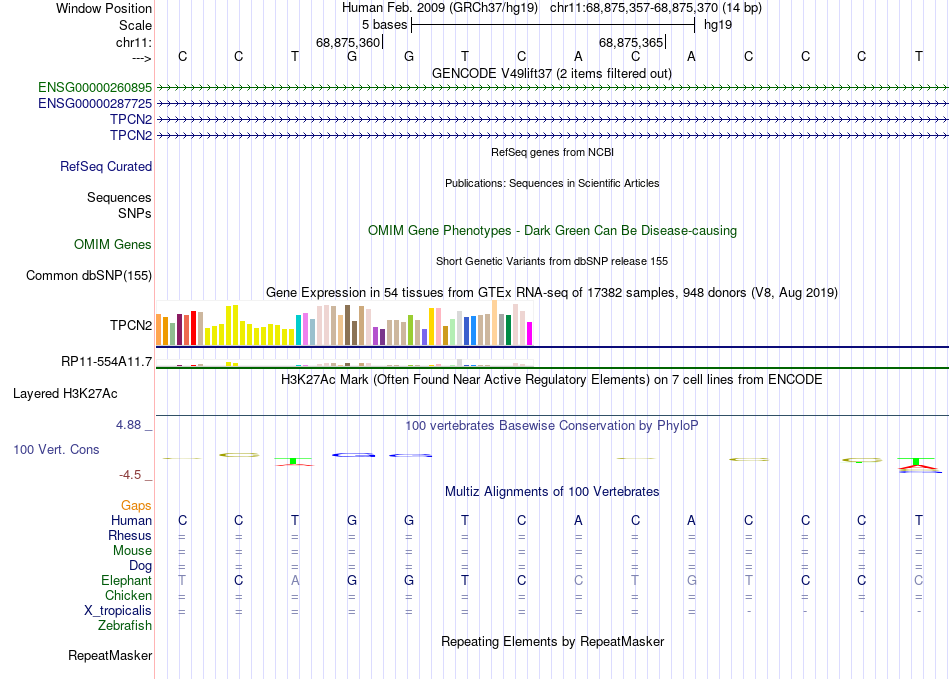Click the X_tropicalis species row label
Viewport: 950px width, 679px height.
118,611
